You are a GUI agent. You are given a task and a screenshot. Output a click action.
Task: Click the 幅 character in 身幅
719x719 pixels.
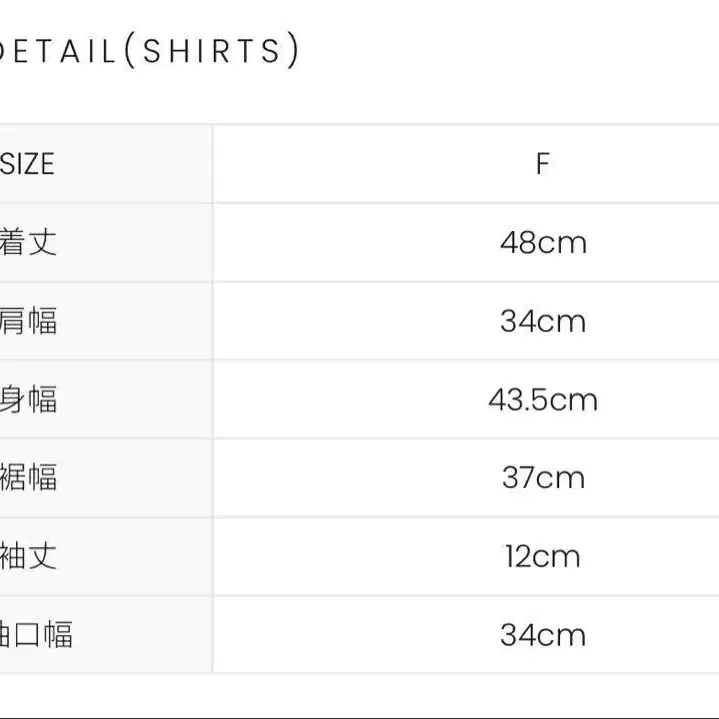tap(43, 399)
